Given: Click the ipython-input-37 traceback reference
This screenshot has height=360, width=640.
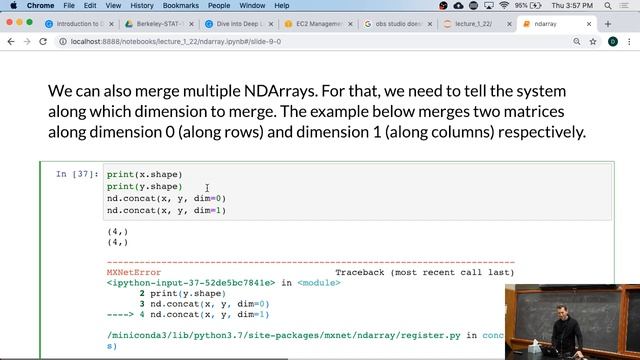Looking at the screenshot, I should click(x=191, y=283).
